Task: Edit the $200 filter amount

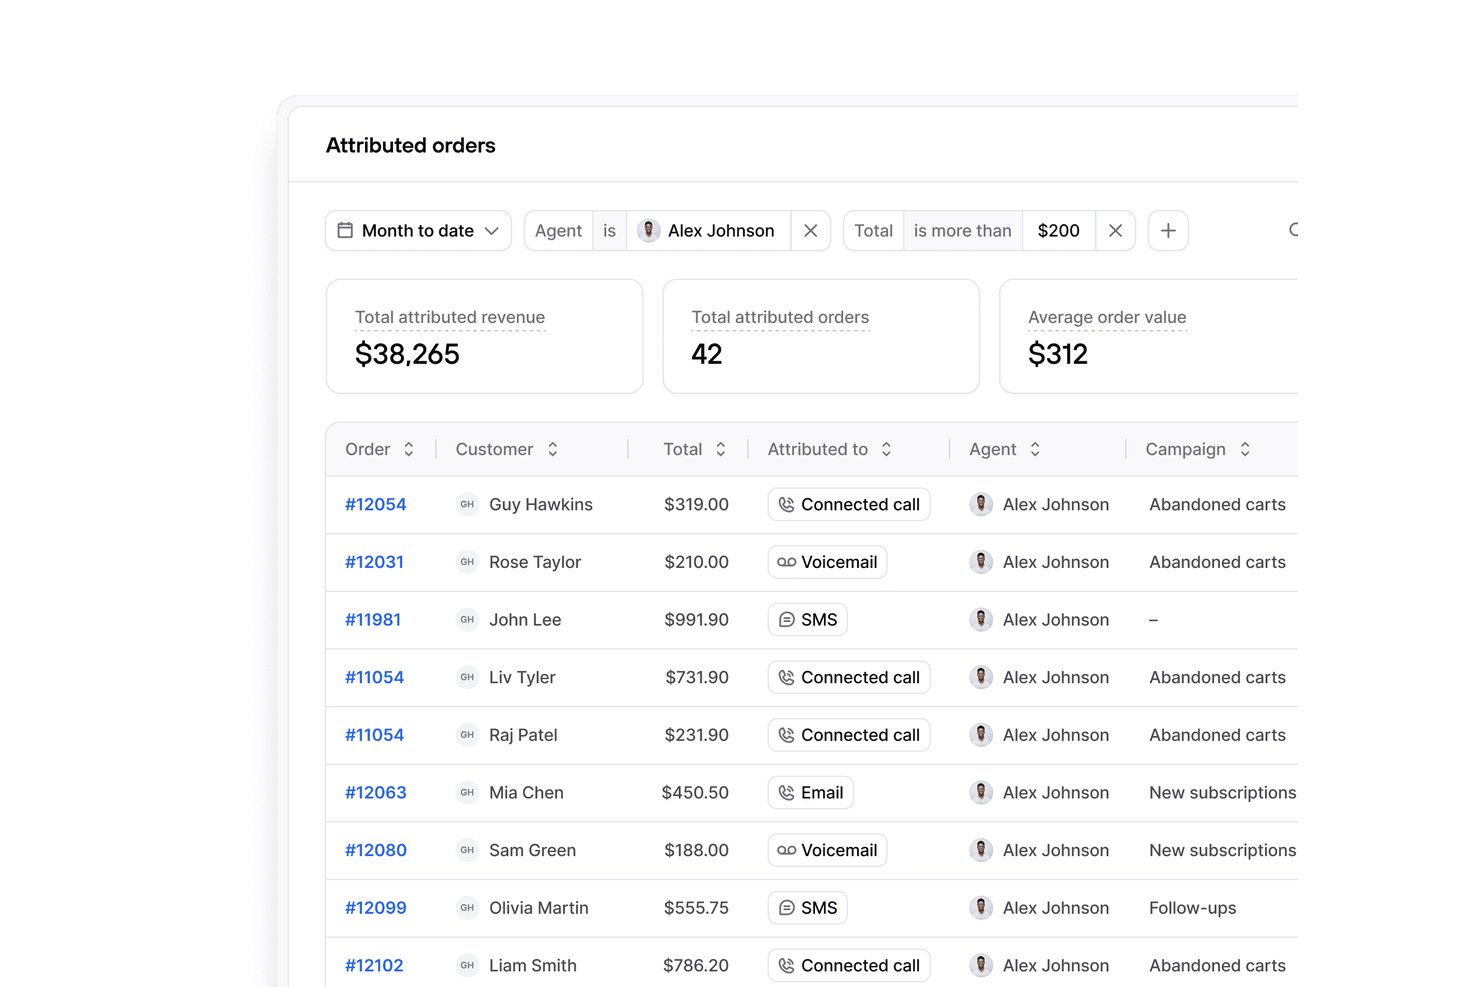Action: (x=1059, y=231)
